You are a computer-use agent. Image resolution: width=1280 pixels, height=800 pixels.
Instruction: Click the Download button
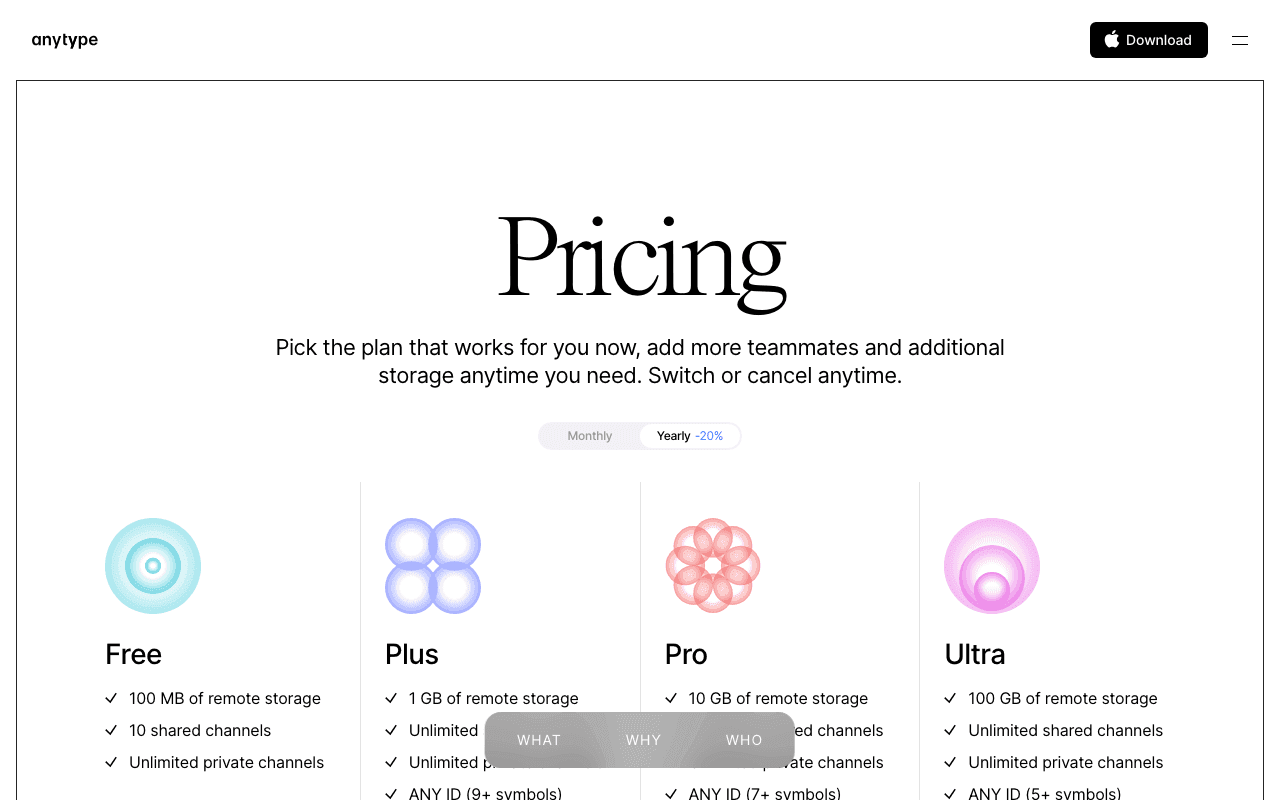[1149, 40]
